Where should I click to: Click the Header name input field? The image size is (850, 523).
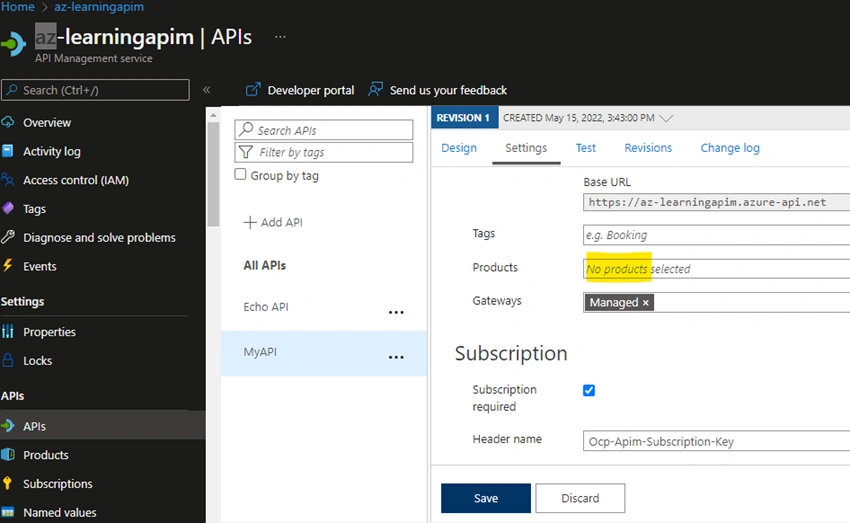pos(716,441)
